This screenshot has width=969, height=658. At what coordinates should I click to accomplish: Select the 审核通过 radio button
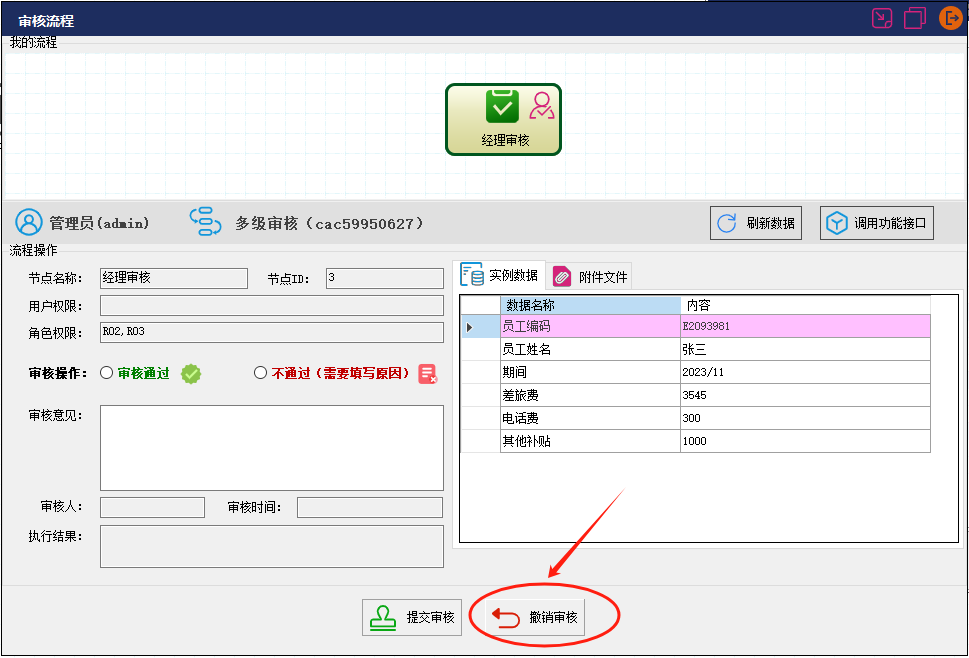click(106, 373)
